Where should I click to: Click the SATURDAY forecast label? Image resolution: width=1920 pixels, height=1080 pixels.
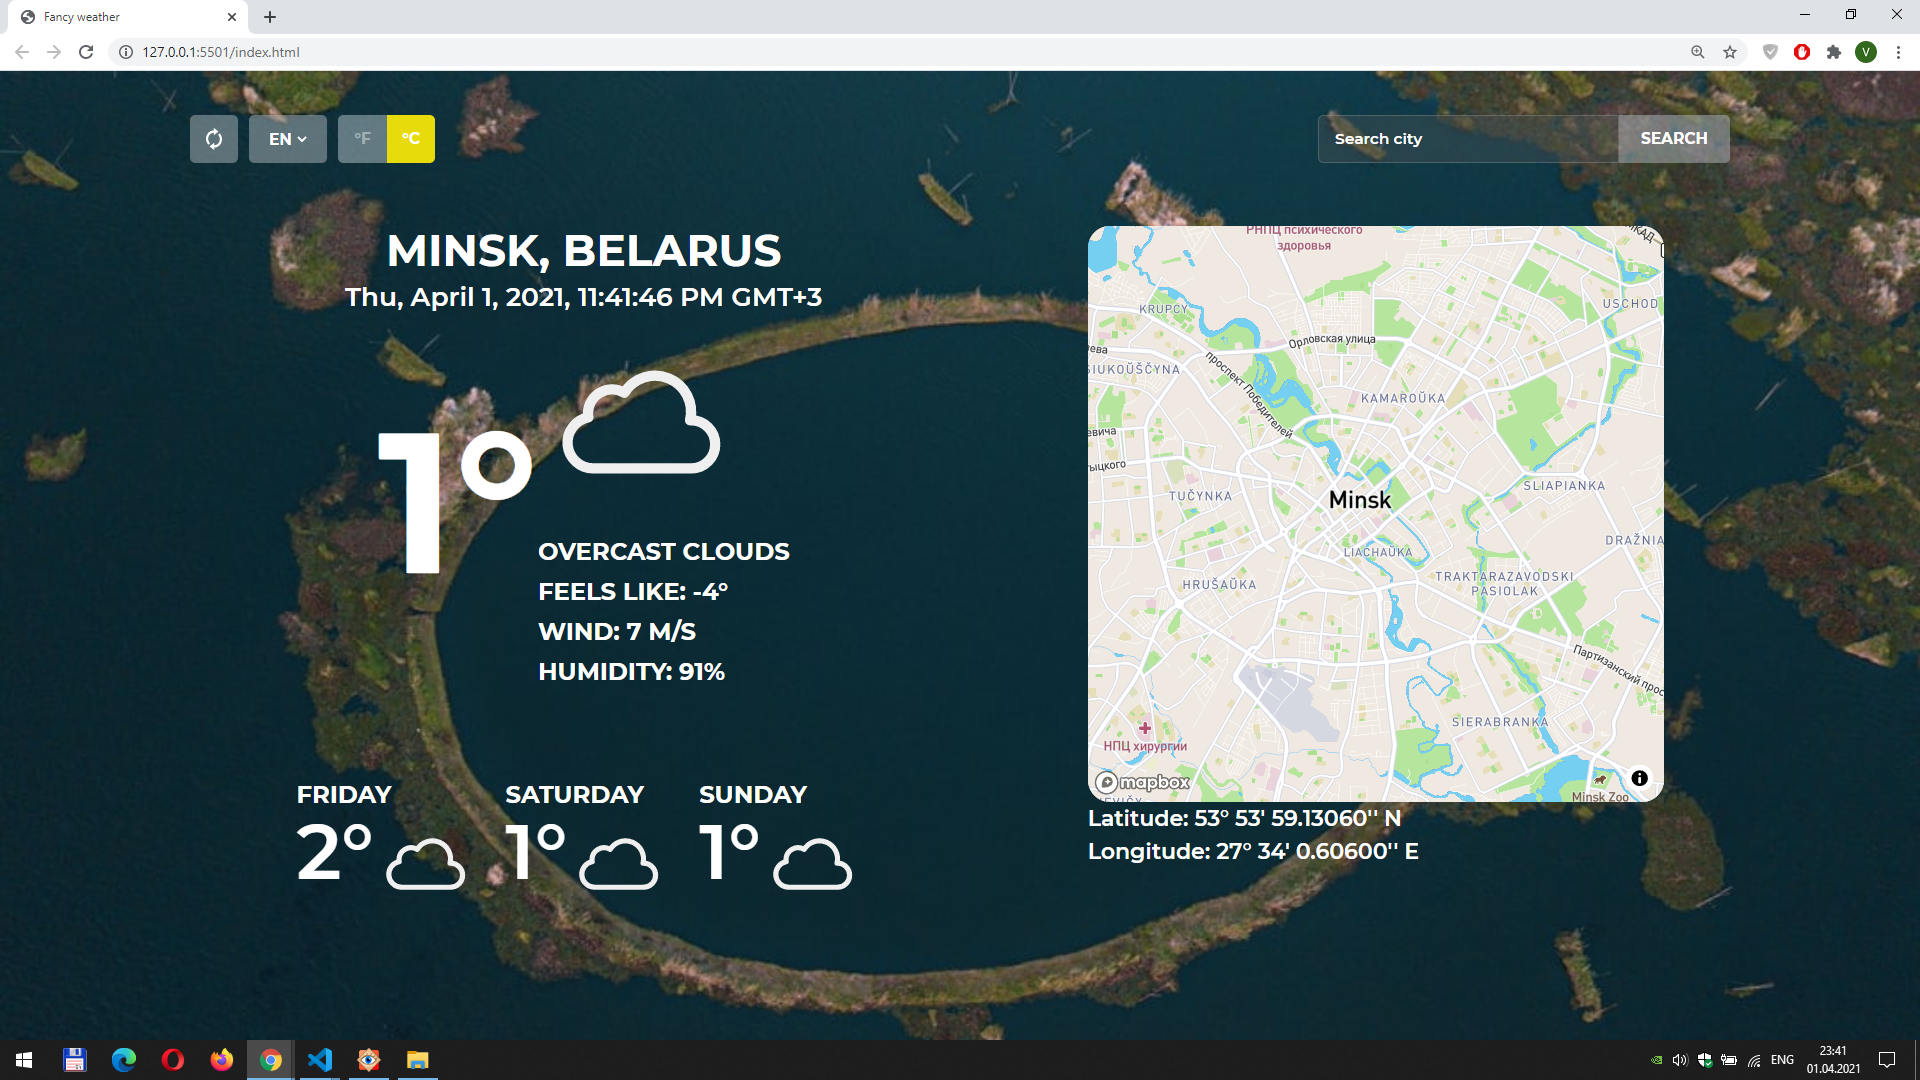[x=574, y=795]
